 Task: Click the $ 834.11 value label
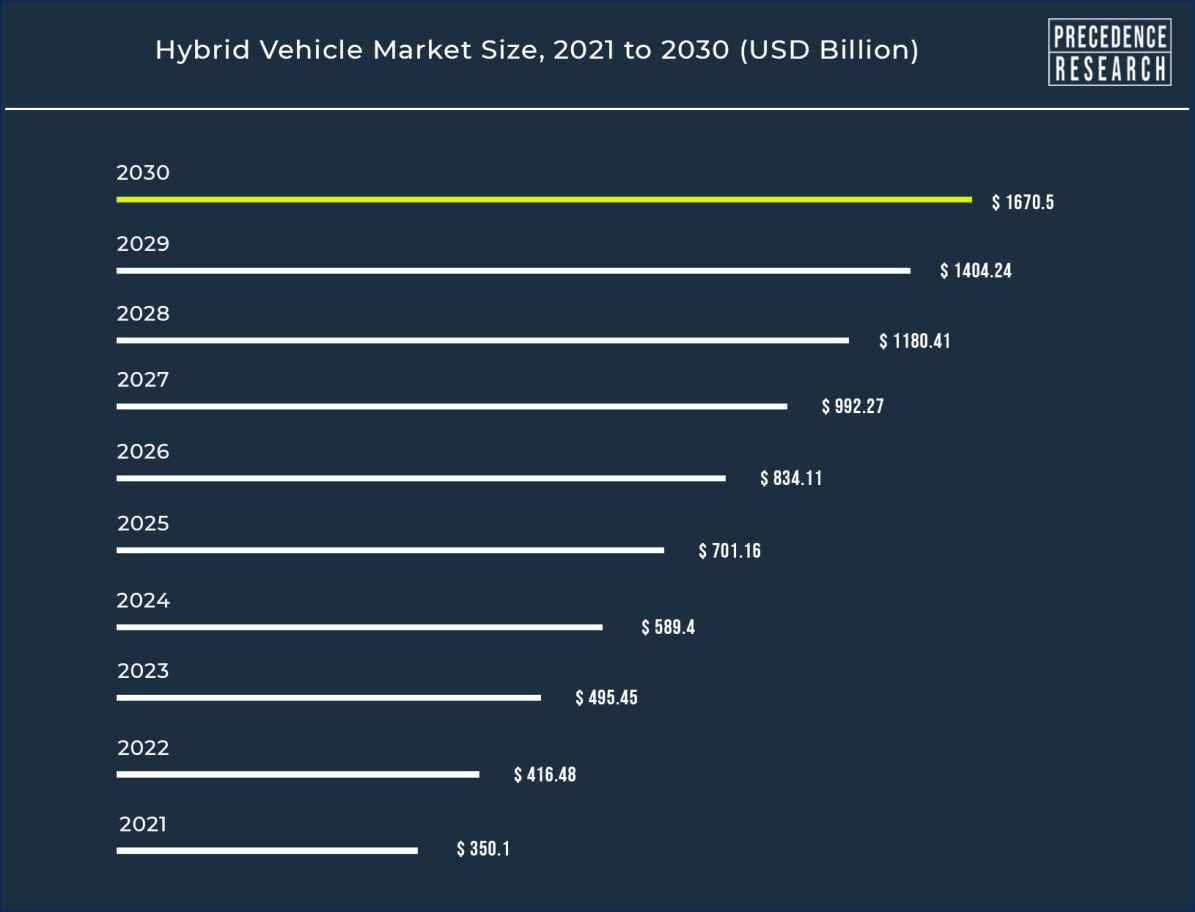[790, 479]
